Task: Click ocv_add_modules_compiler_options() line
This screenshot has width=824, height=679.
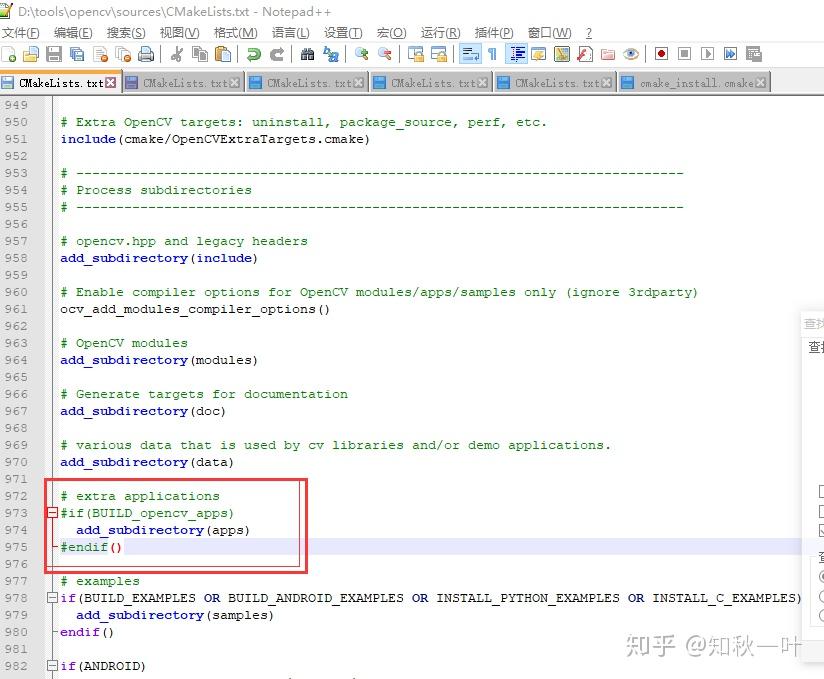Action: coord(195,309)
